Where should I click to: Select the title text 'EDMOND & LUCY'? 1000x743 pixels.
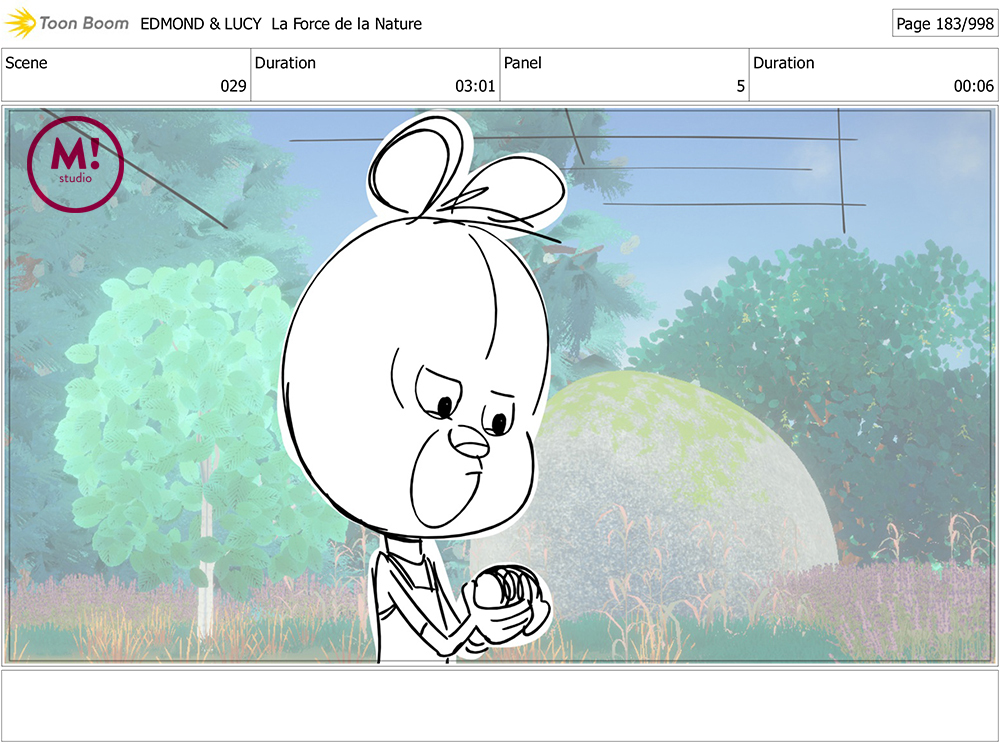tap(201, 24)
